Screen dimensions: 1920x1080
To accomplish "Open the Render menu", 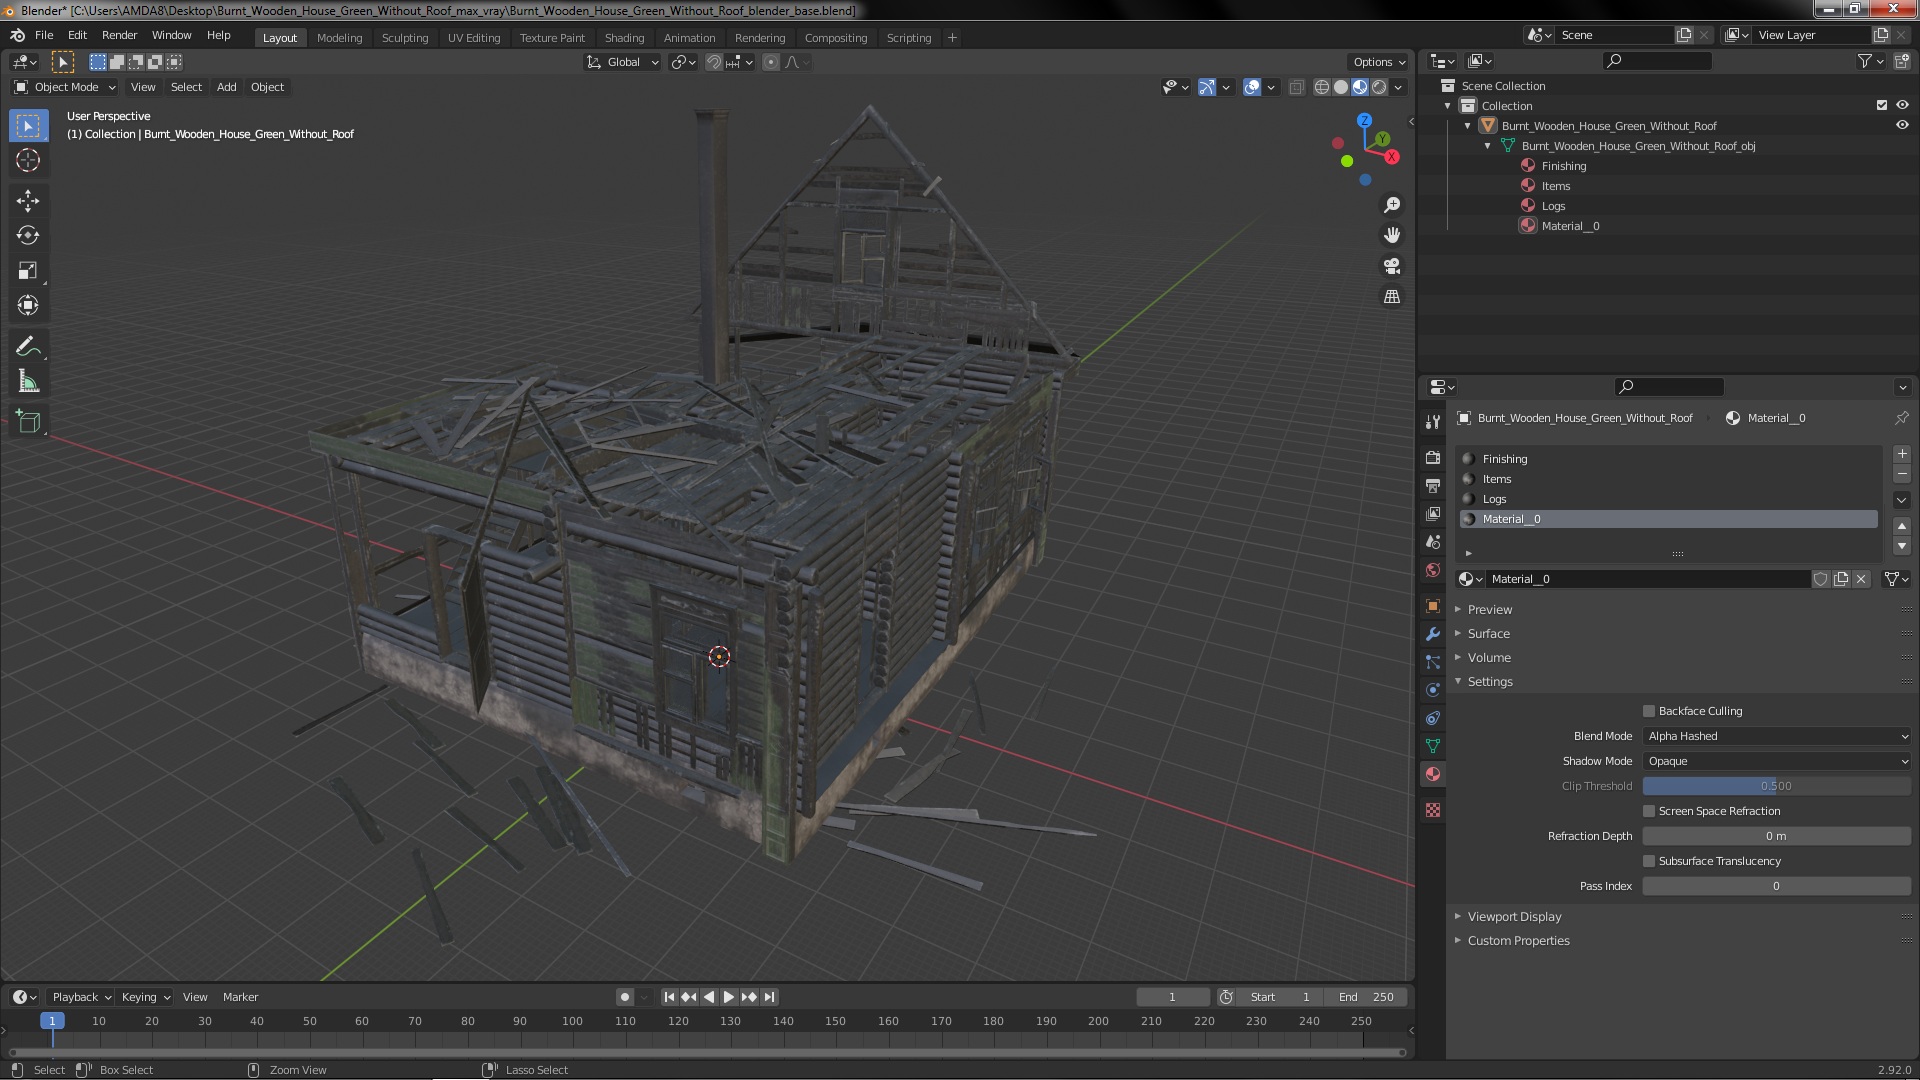I will point(119,35).
